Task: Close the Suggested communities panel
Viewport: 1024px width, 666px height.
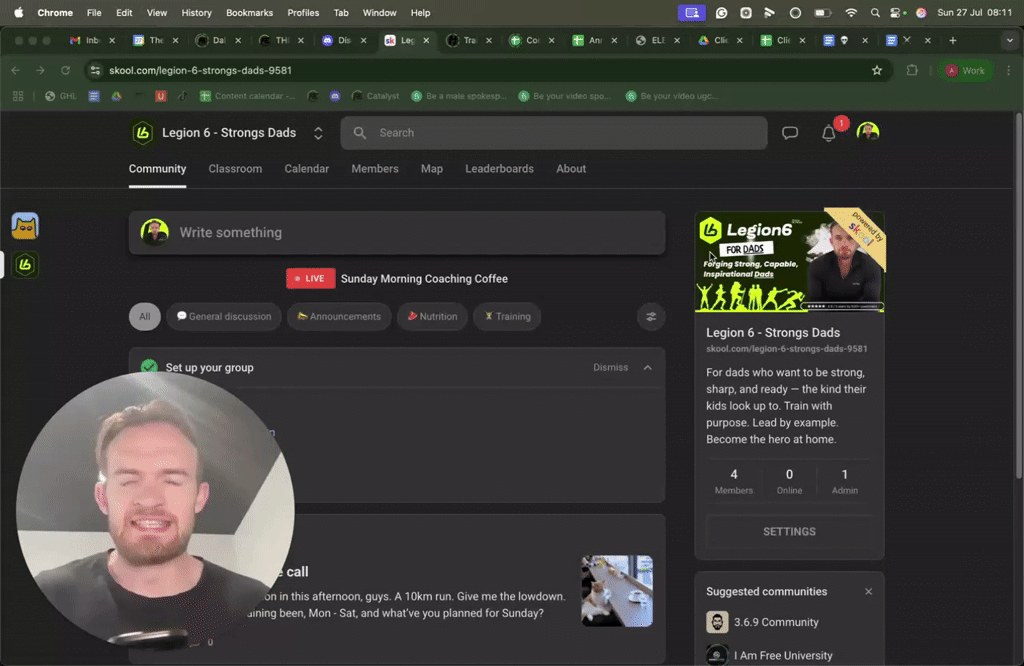Action: click(x=869, y=592)
